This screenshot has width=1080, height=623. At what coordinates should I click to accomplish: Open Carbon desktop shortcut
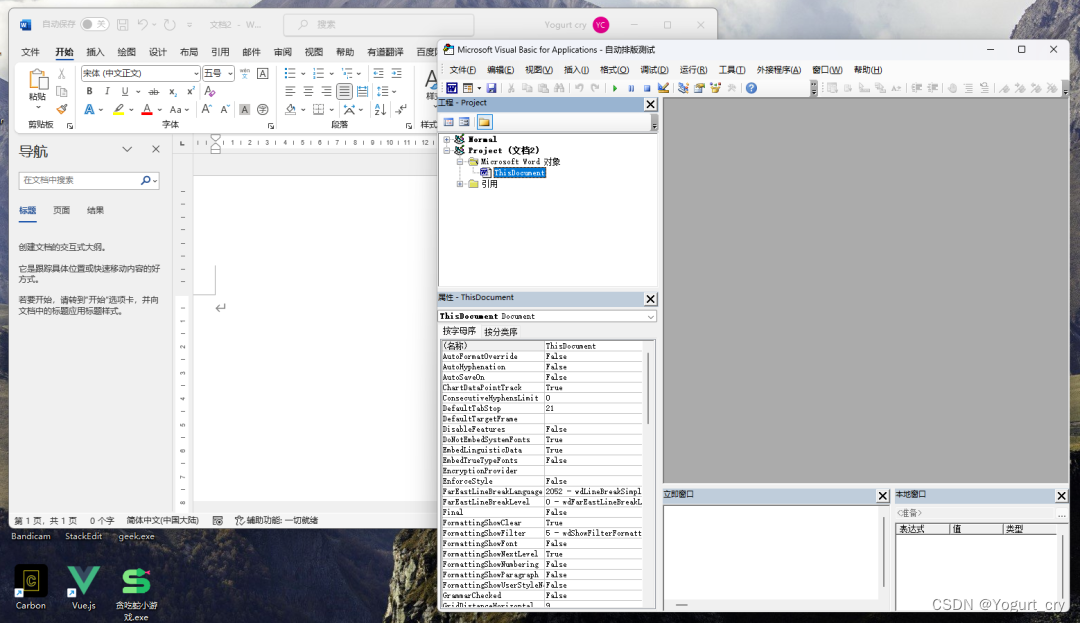[x=31, y=587]
